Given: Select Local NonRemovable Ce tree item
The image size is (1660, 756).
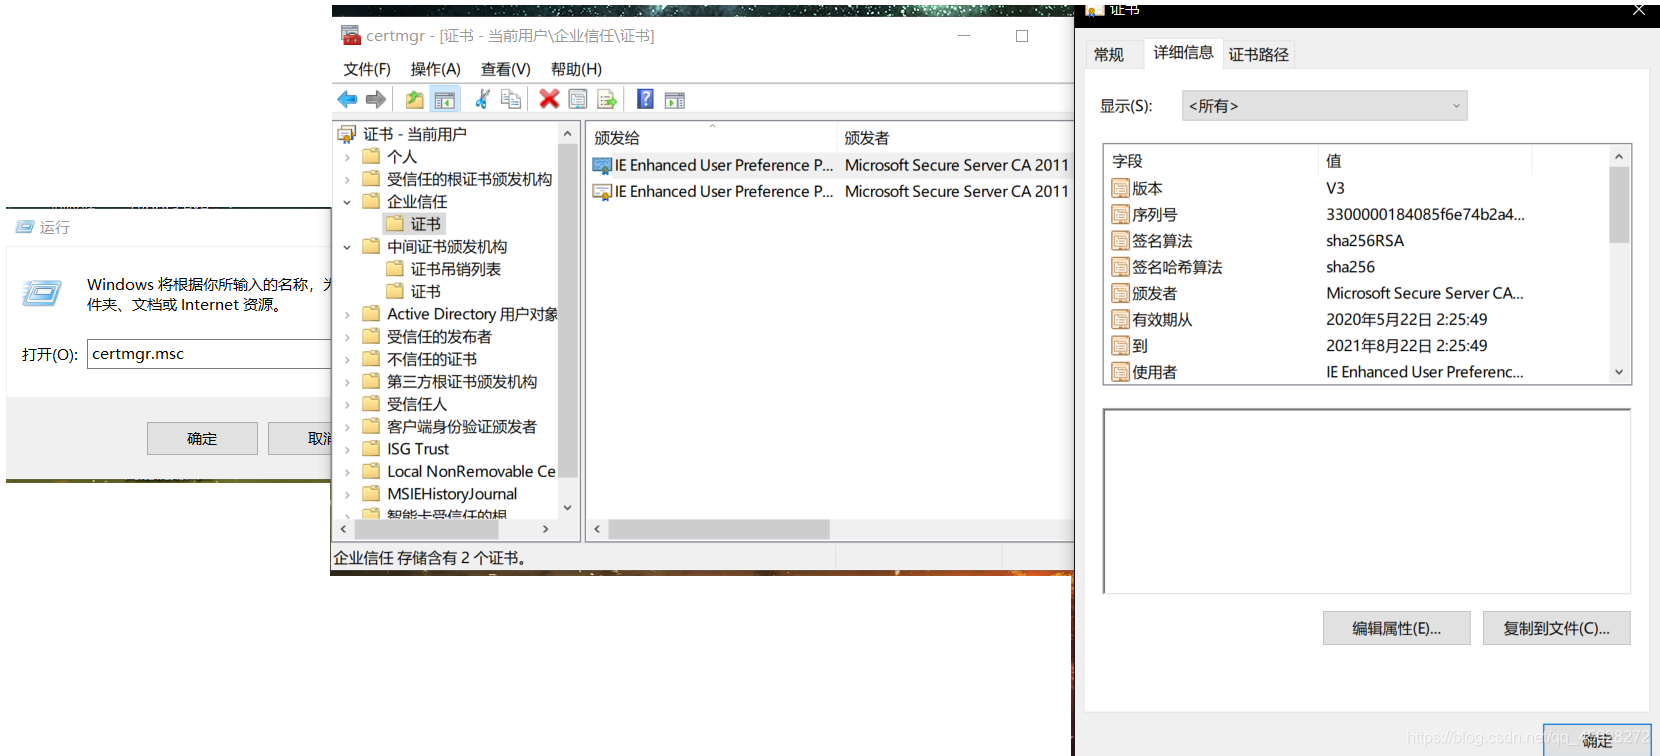Looking at the screenshot, I should [459, 471].
